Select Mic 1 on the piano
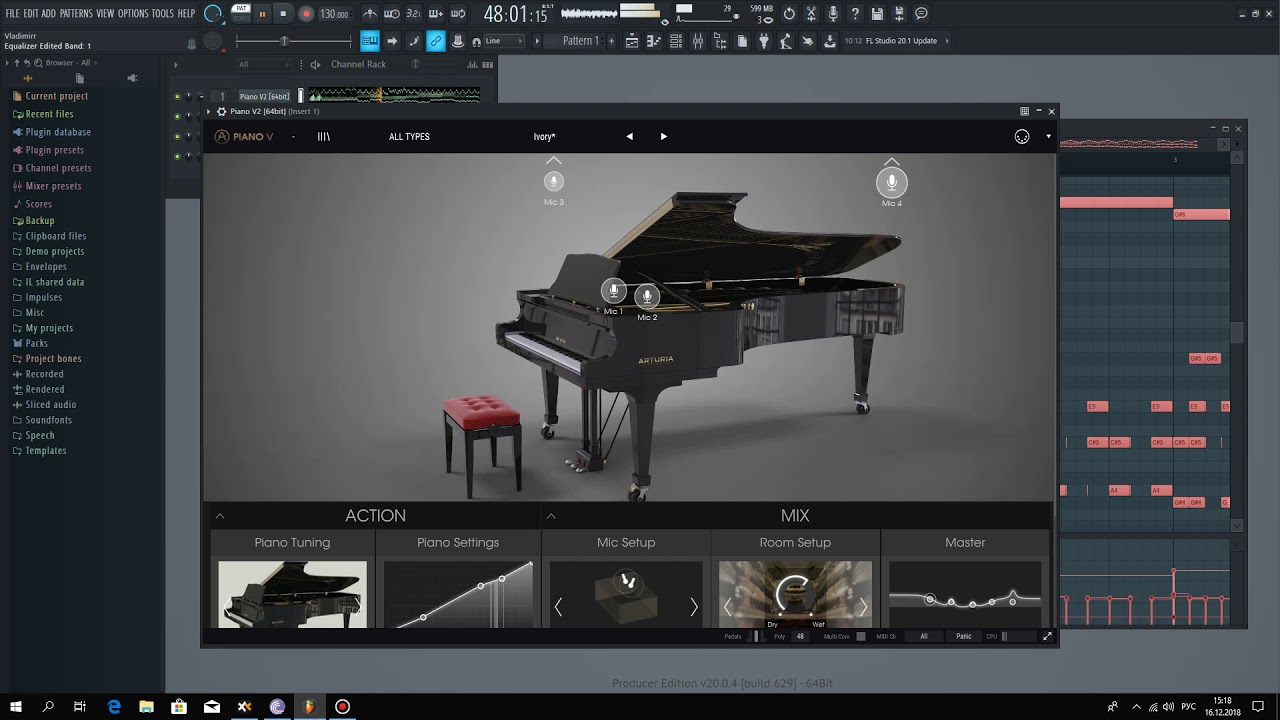 tap(614, 291)
